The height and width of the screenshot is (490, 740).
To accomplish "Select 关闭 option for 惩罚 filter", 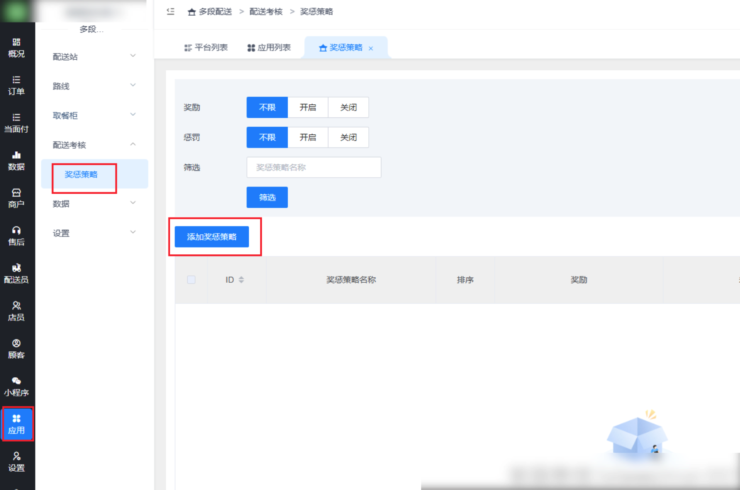I will [x=348, y=137].
